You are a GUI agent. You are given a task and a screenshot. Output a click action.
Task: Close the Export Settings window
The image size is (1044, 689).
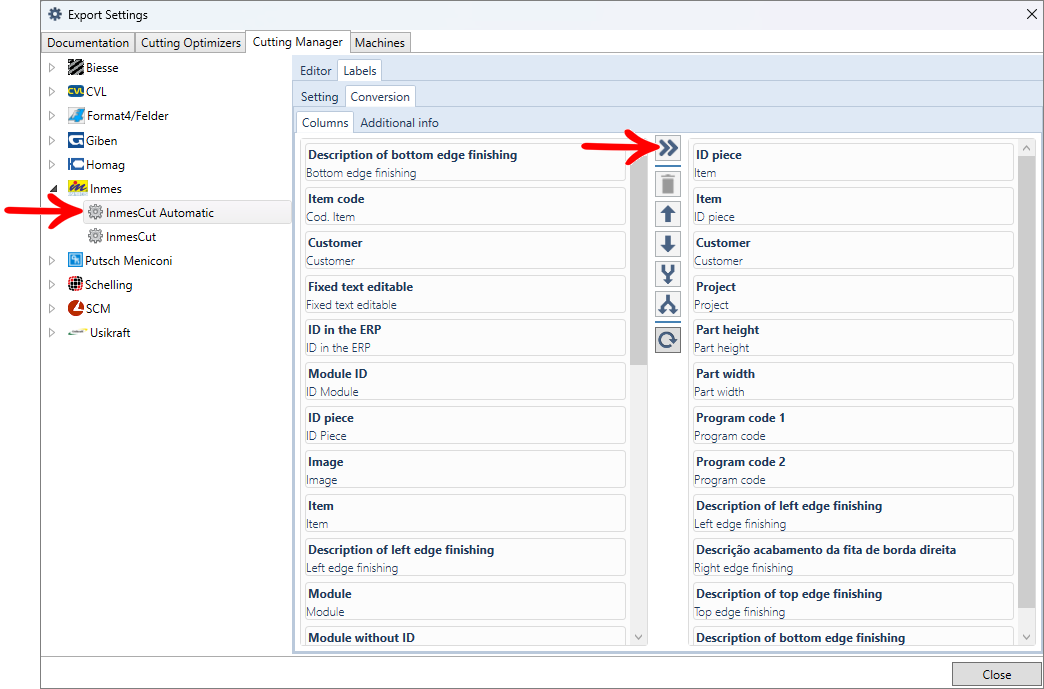pyautogui.click(x=1031, y=15)
